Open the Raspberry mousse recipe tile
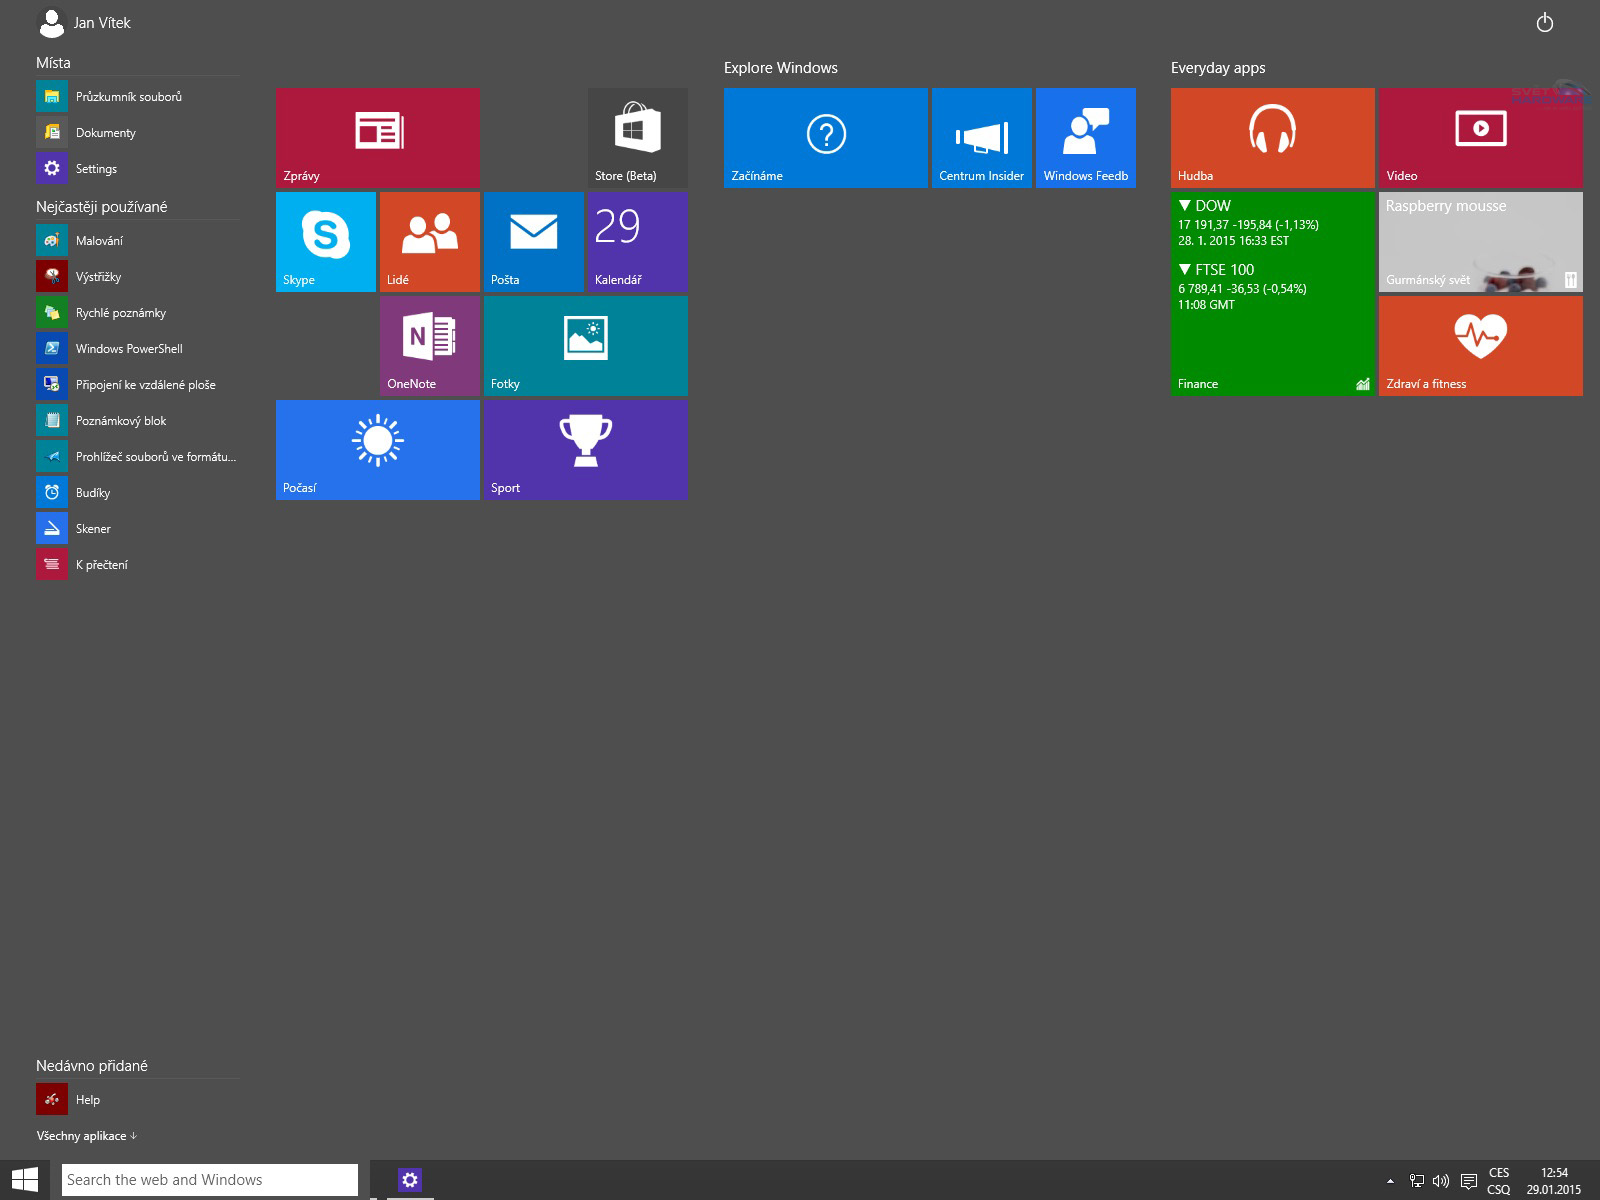 1480,241
